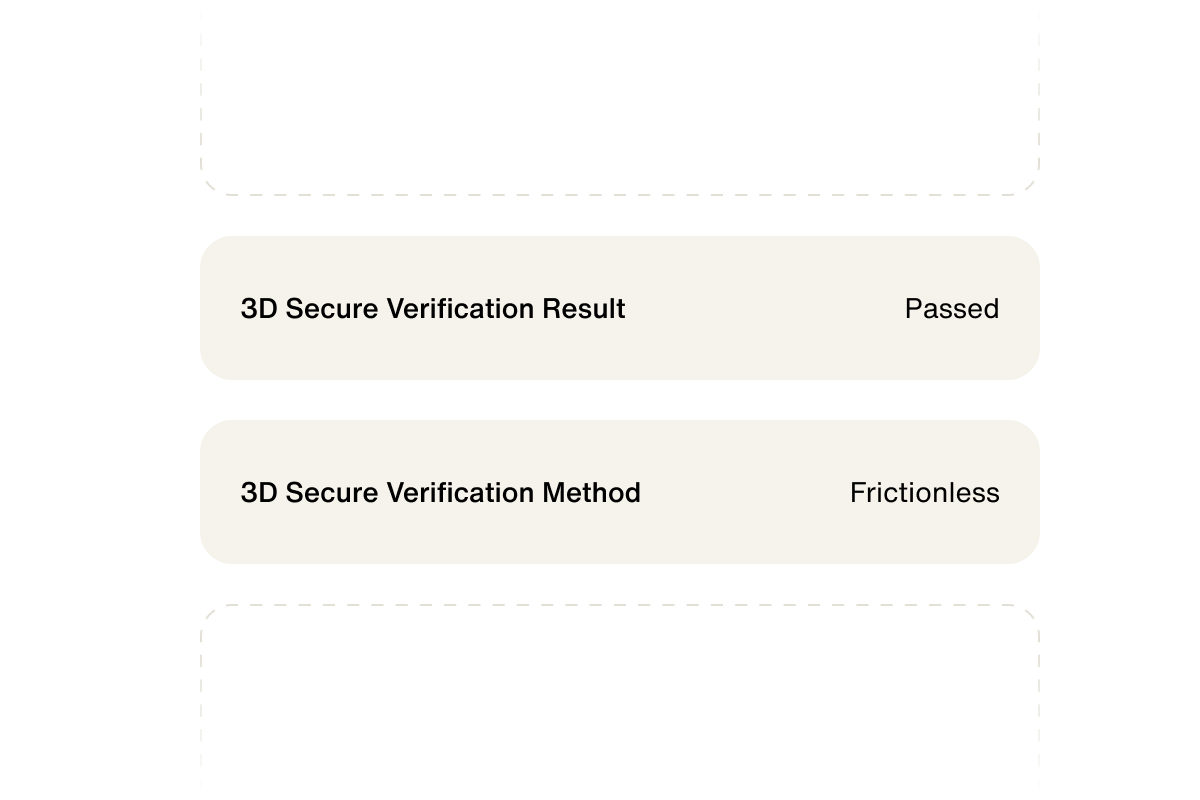Click the "3D Secure Verification Method" label

440,493
